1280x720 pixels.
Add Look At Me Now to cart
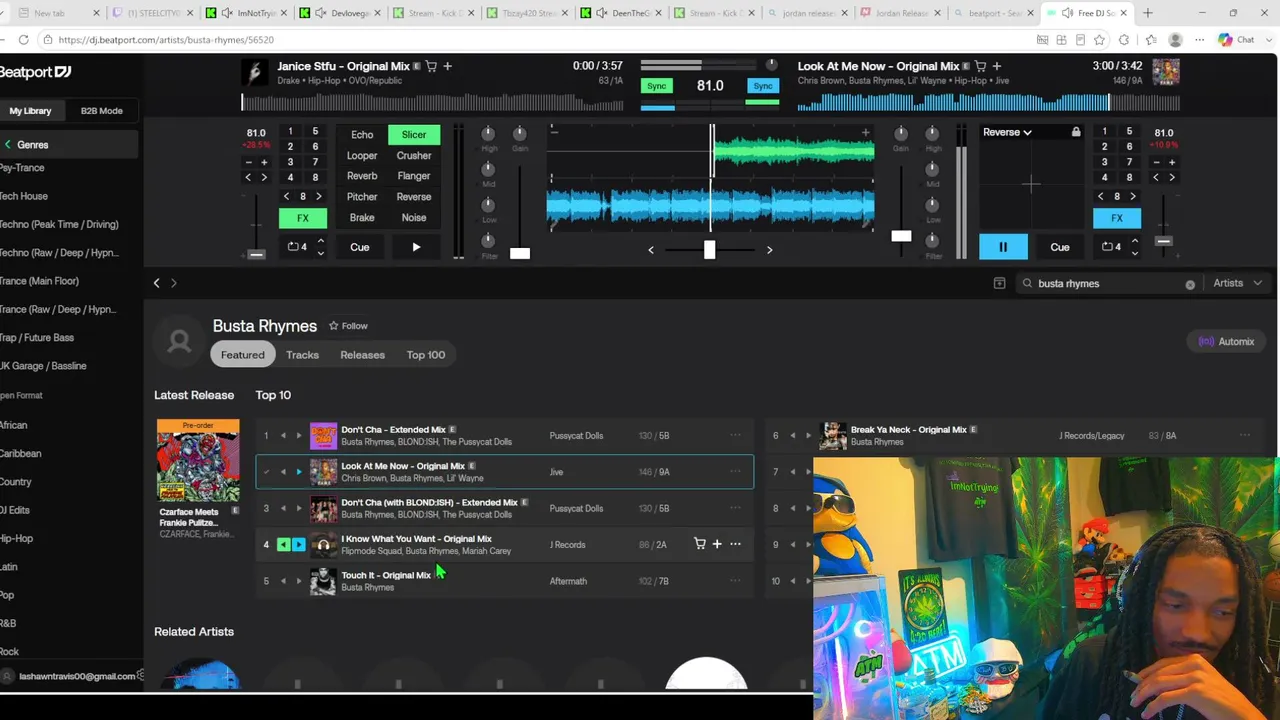pyautogui.click(x=980, y=66)
